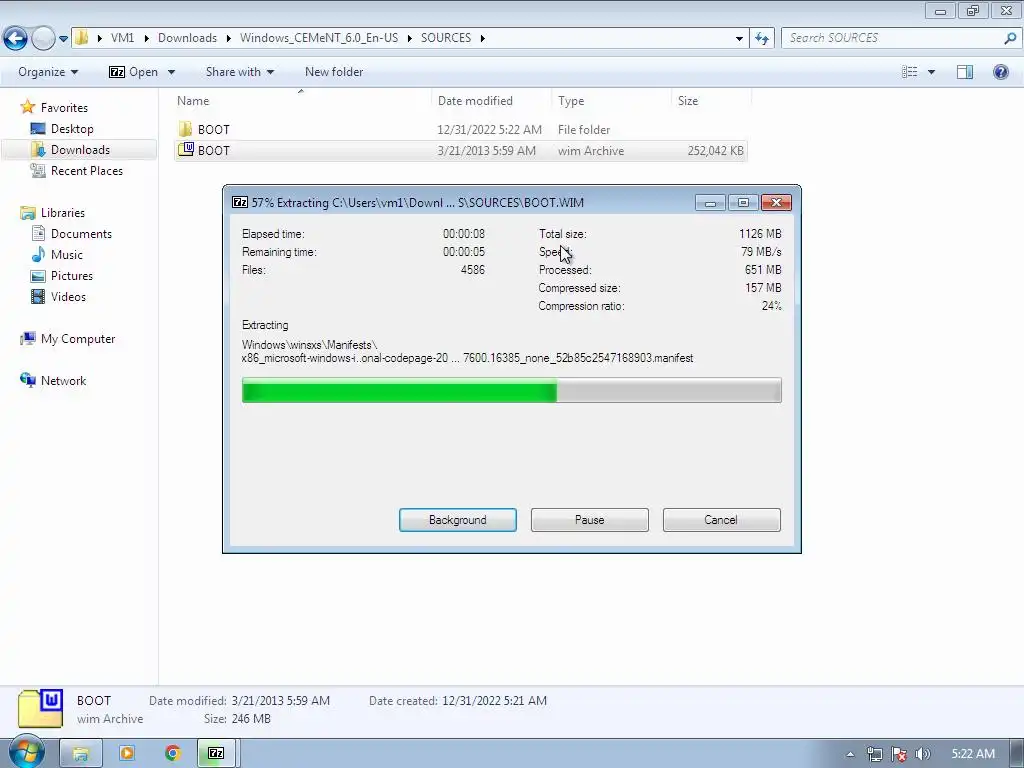This screenshot has width=1024, height=768.
Task: Create a New folder
Action: [334, 72]
